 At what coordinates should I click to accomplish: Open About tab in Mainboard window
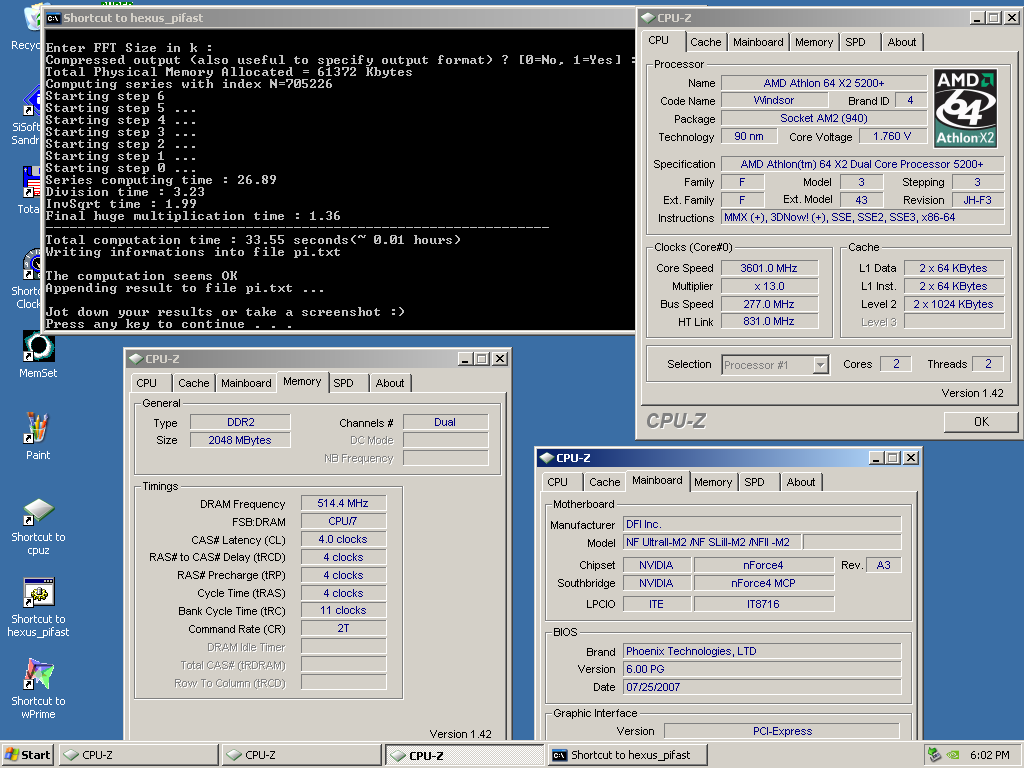[800, 482]
